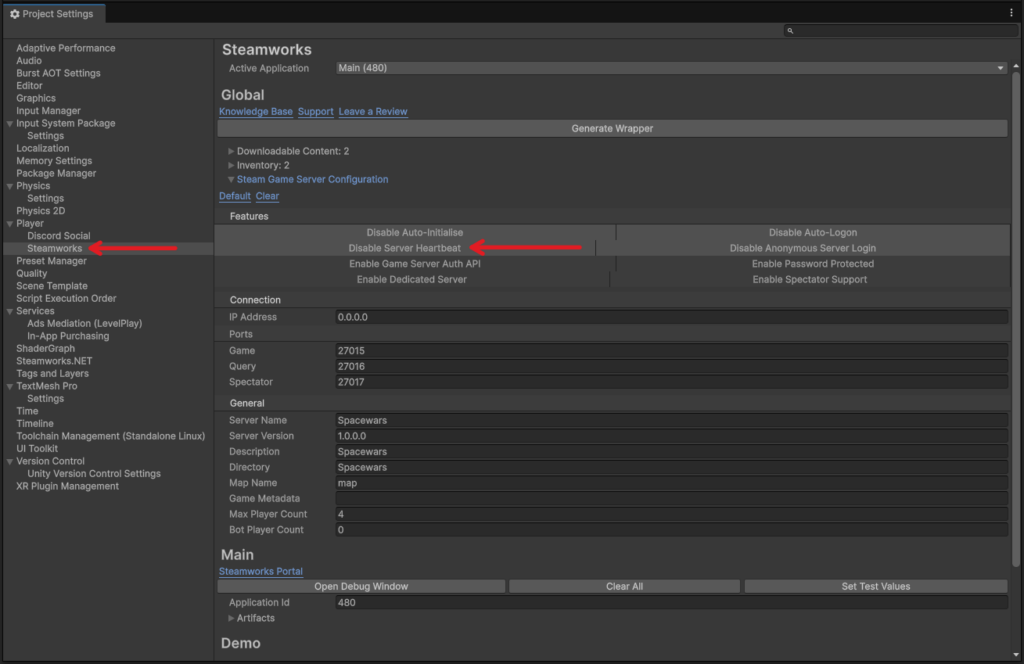
Task: Click the Open Debug Window button
Action: (x=361, y=586)
